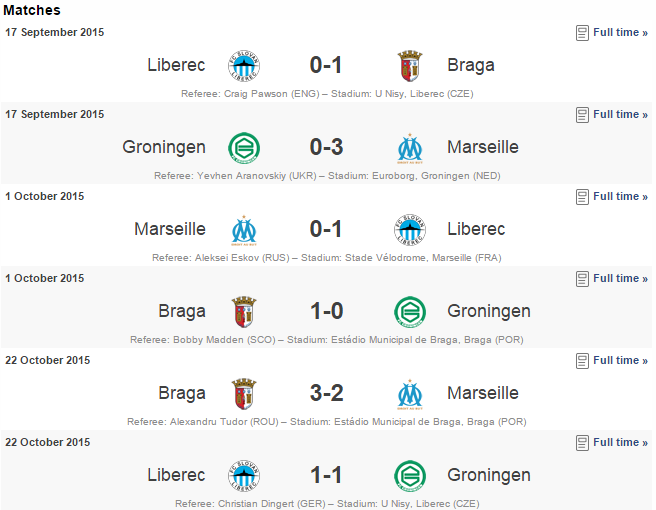Click report icon for Braga 3-2 Marseille match

point(582,361)
